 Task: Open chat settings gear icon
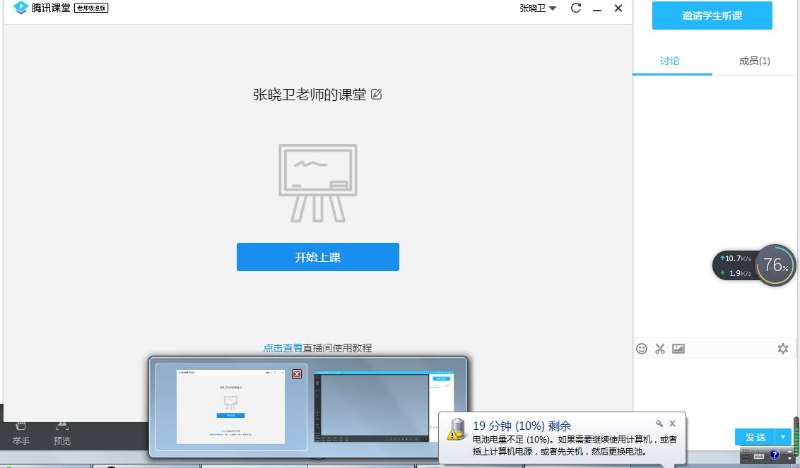pyautogui.click(x=783, y=349)
